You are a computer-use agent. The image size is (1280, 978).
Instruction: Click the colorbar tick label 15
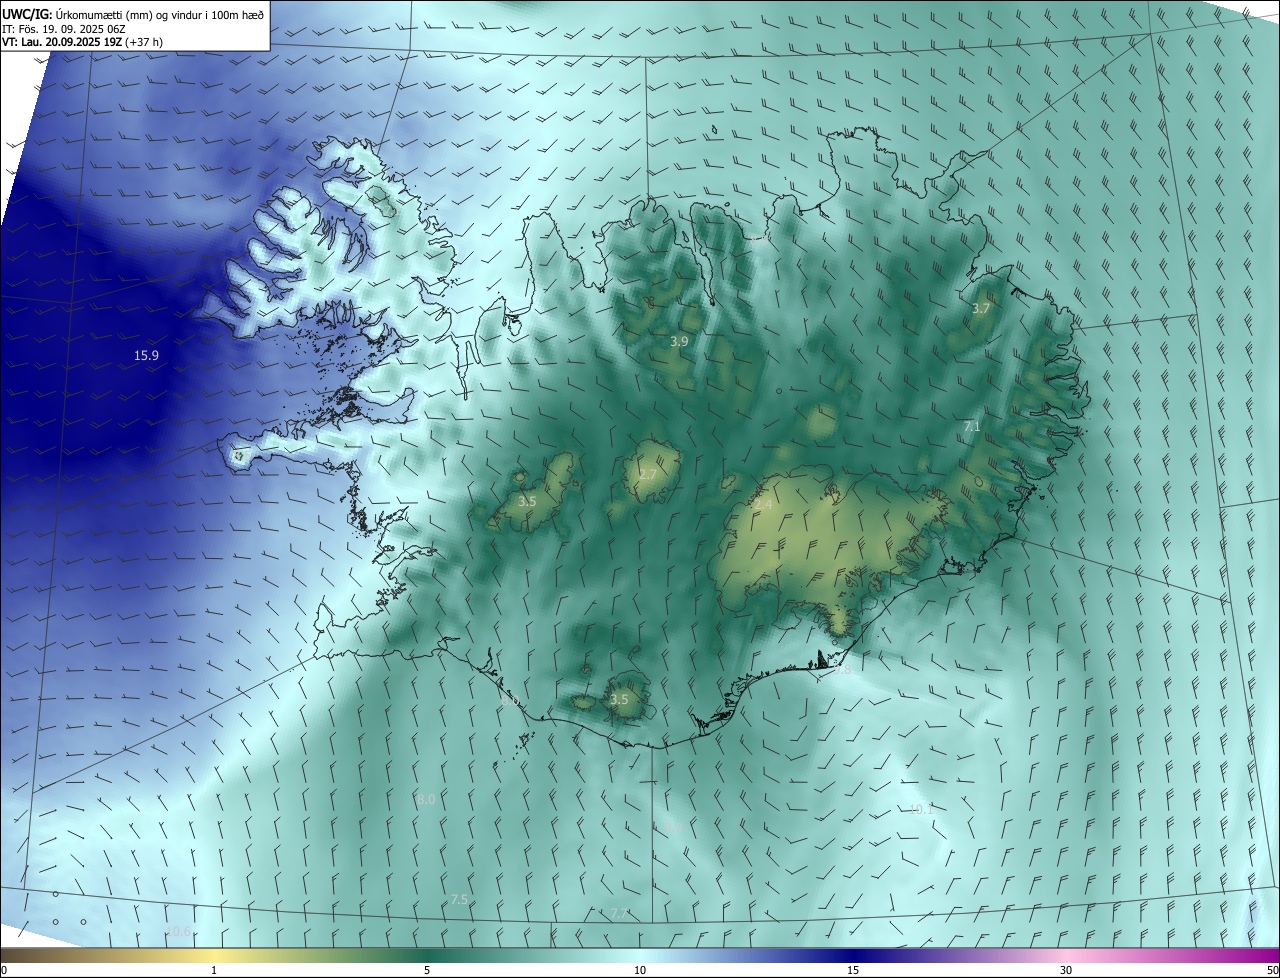[x=853, y=970]
